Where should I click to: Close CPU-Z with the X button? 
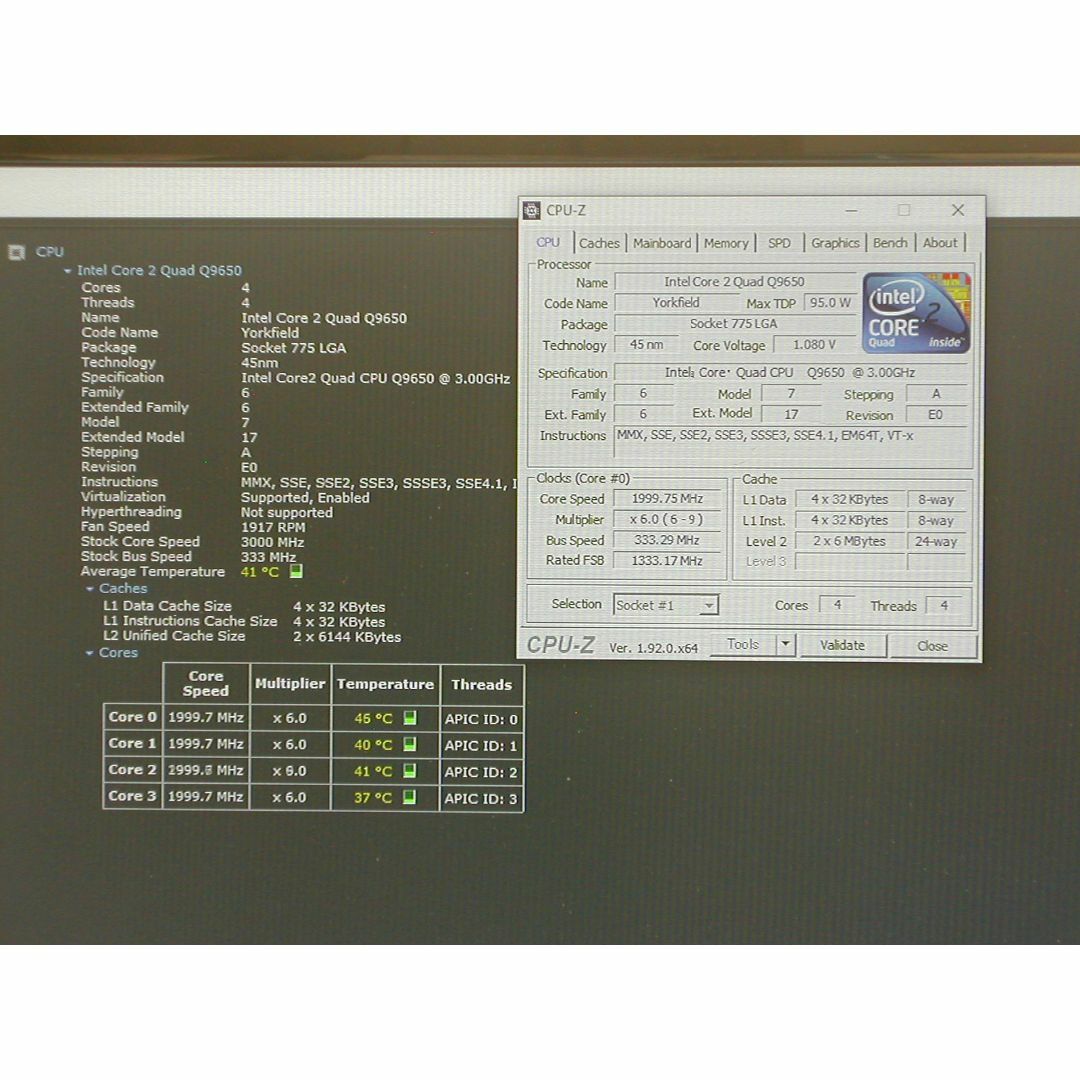[957, 210]
